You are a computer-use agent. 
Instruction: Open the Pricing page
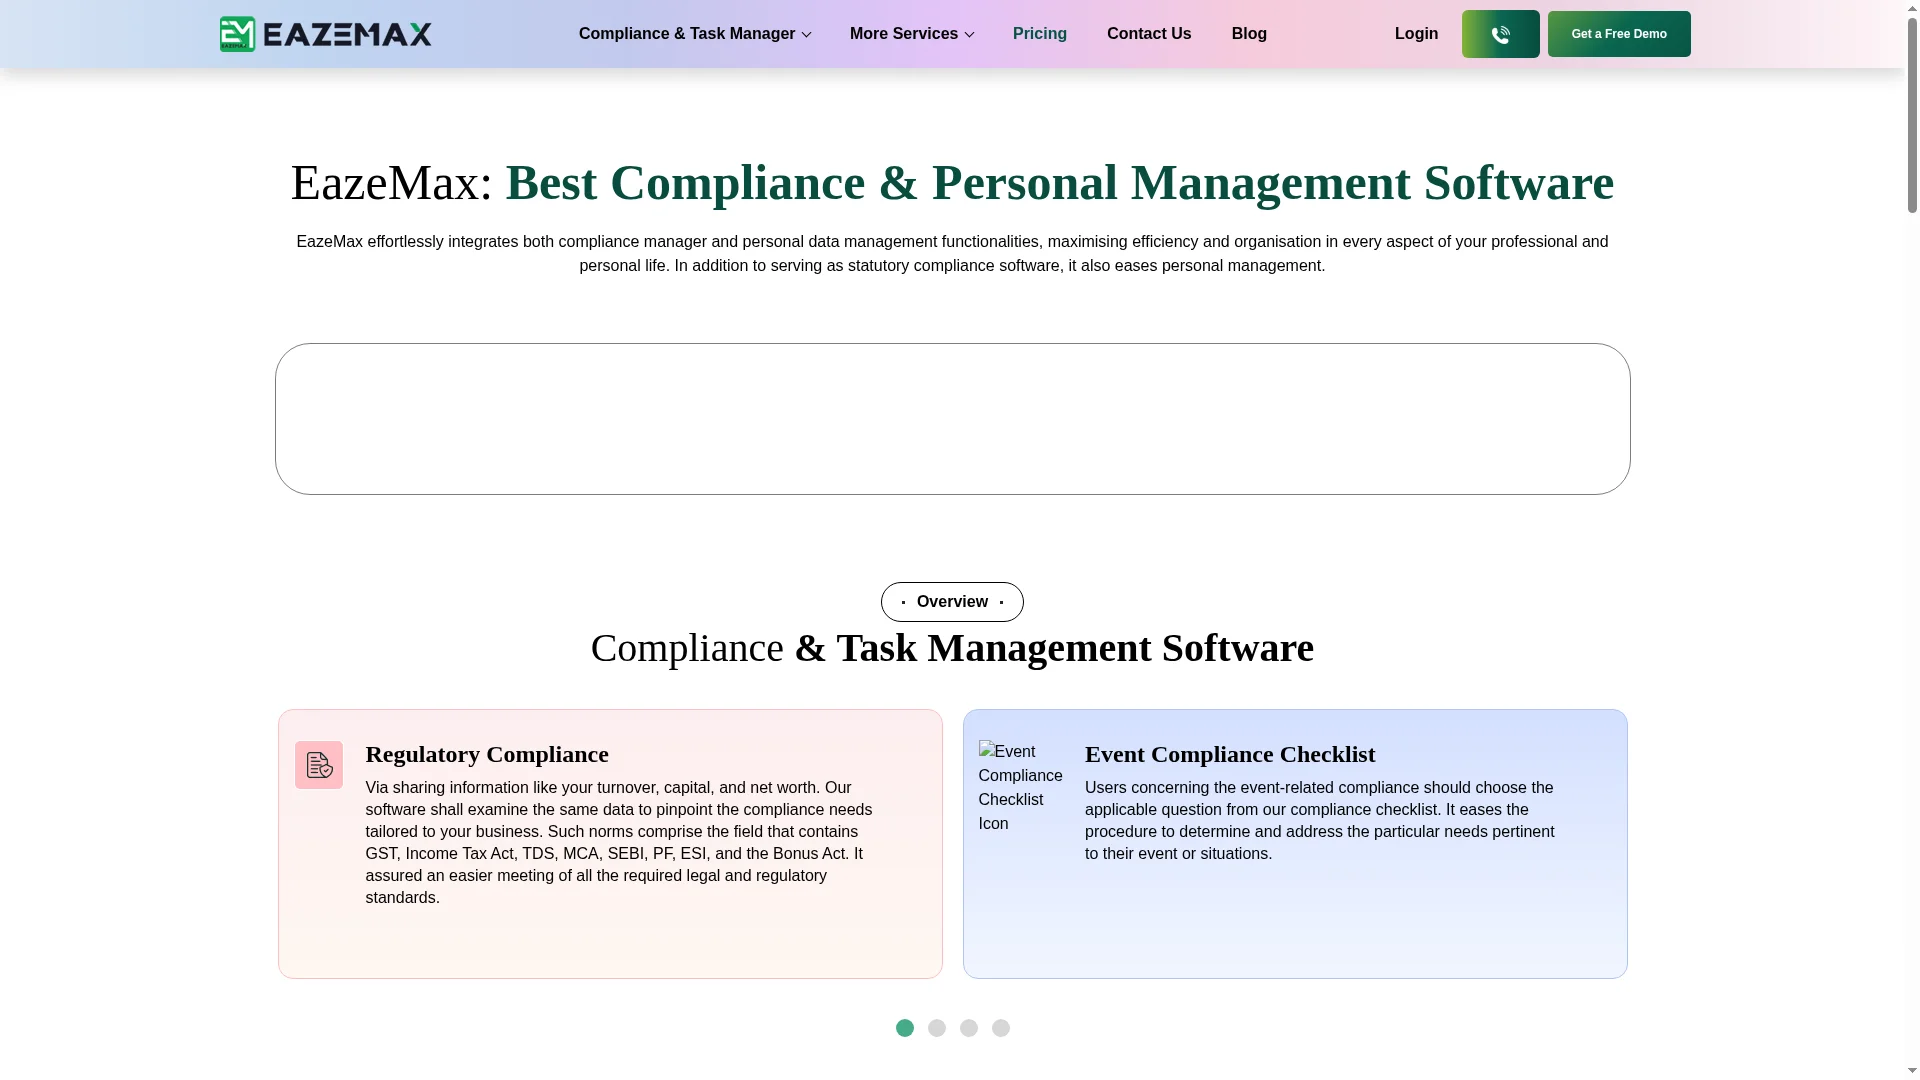tap(1040, 34)
